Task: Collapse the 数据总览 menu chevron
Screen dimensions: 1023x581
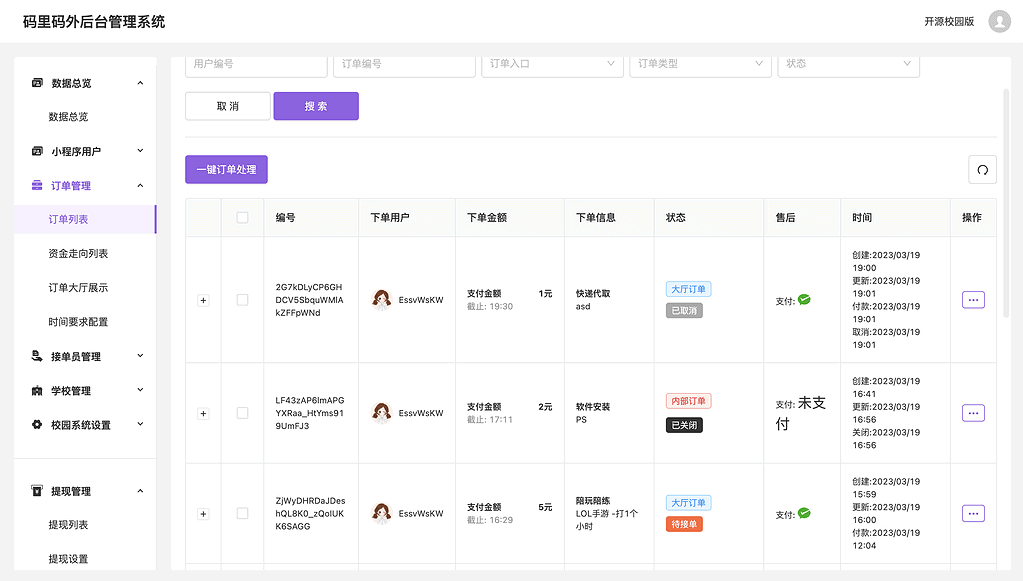Action: click(x=140, y=83)
